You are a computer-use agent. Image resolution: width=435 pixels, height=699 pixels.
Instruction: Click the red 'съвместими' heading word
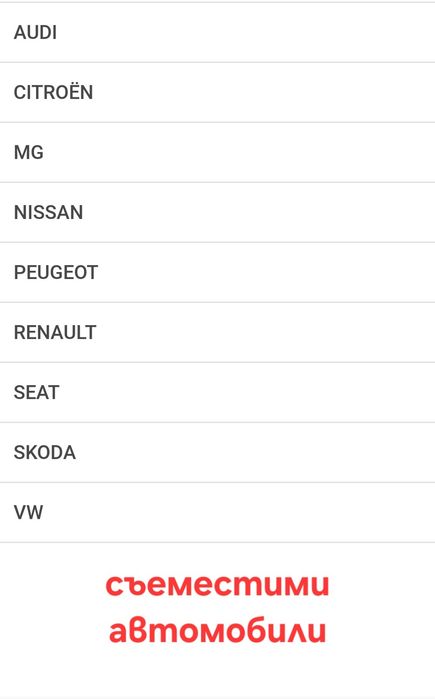tap(218, 585)
